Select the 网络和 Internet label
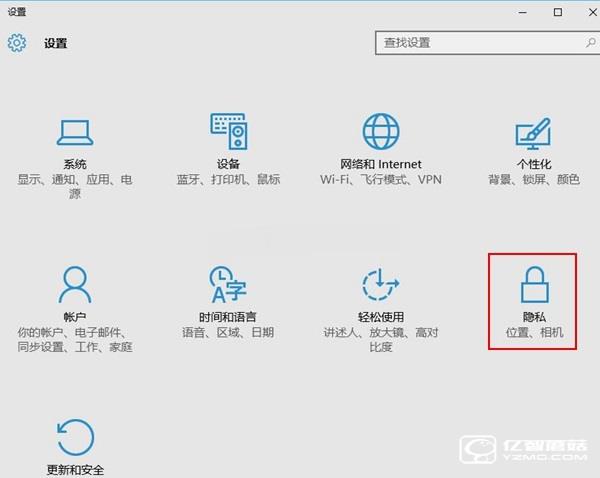This screenshot has height=478, width=600. pos(381,164)
